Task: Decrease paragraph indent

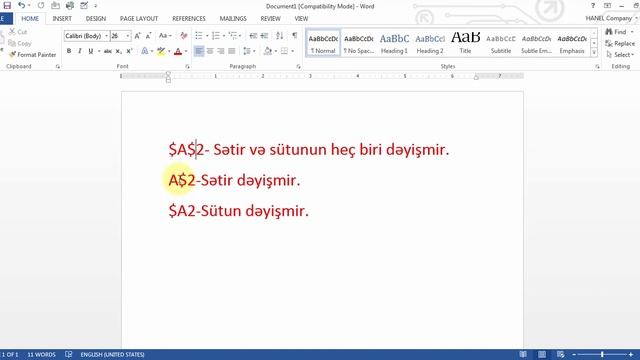Action: coord(253,36)
